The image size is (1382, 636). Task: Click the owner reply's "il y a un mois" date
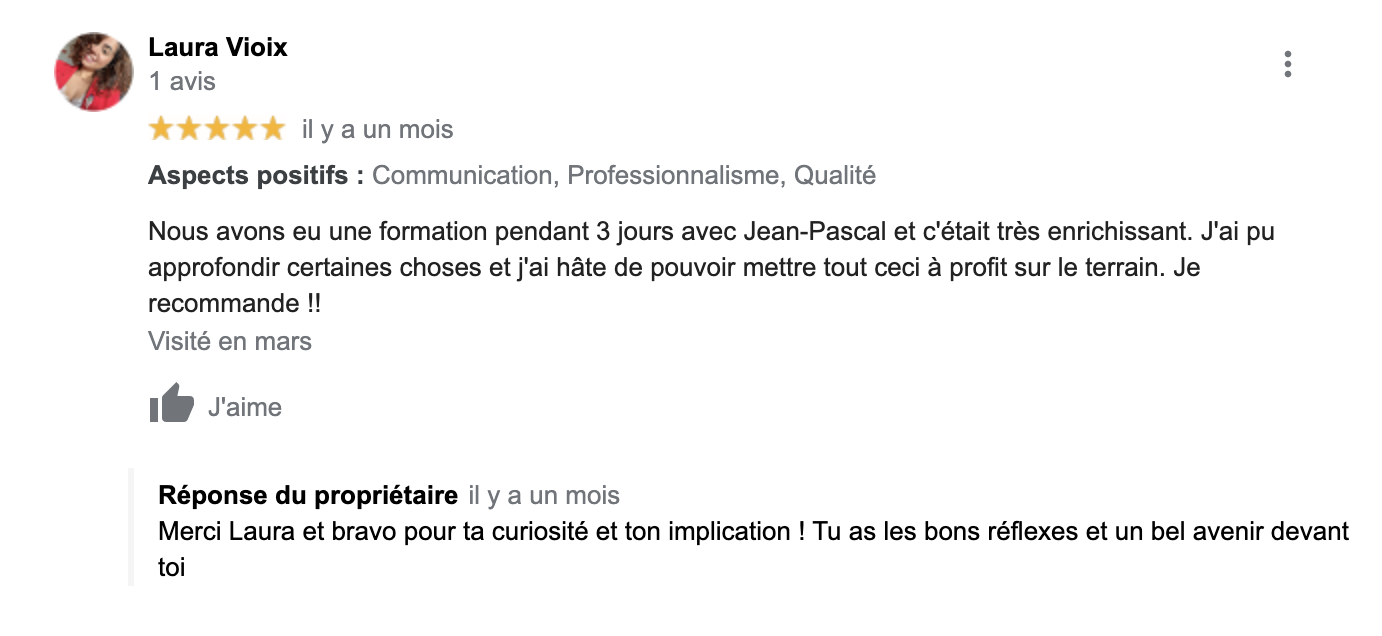coord(544,495)
